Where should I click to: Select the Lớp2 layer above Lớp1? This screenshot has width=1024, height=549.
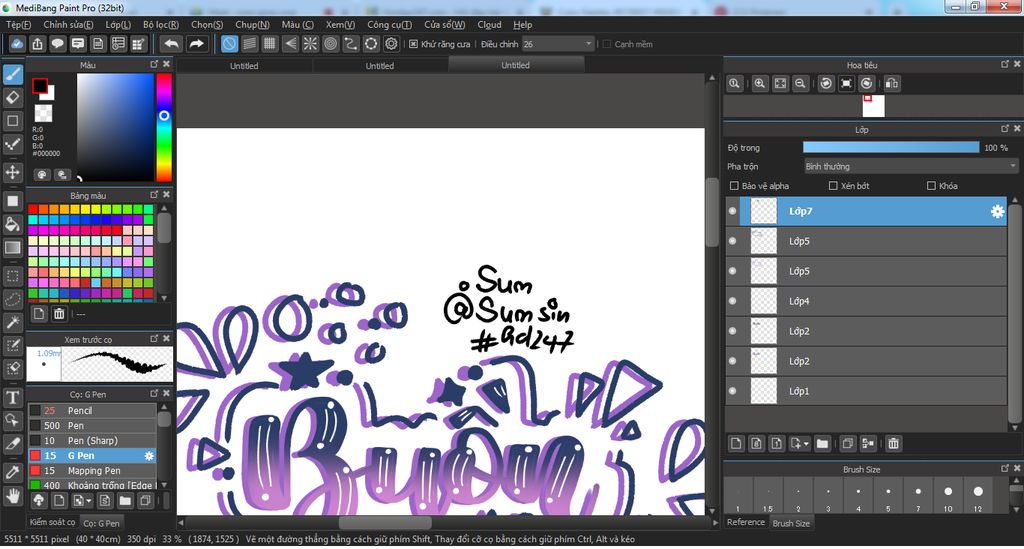(866, 361)
